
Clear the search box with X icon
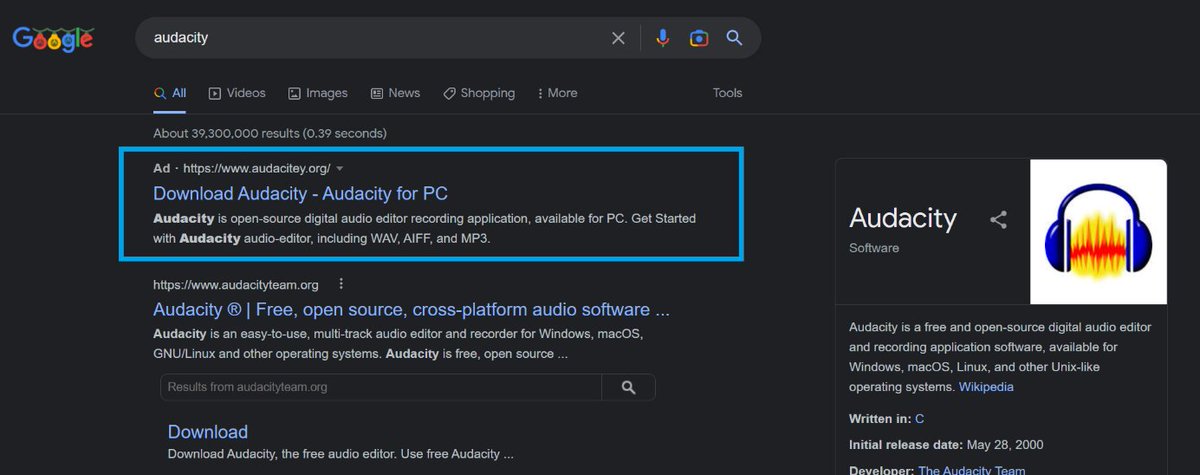(x=618, y=38)
